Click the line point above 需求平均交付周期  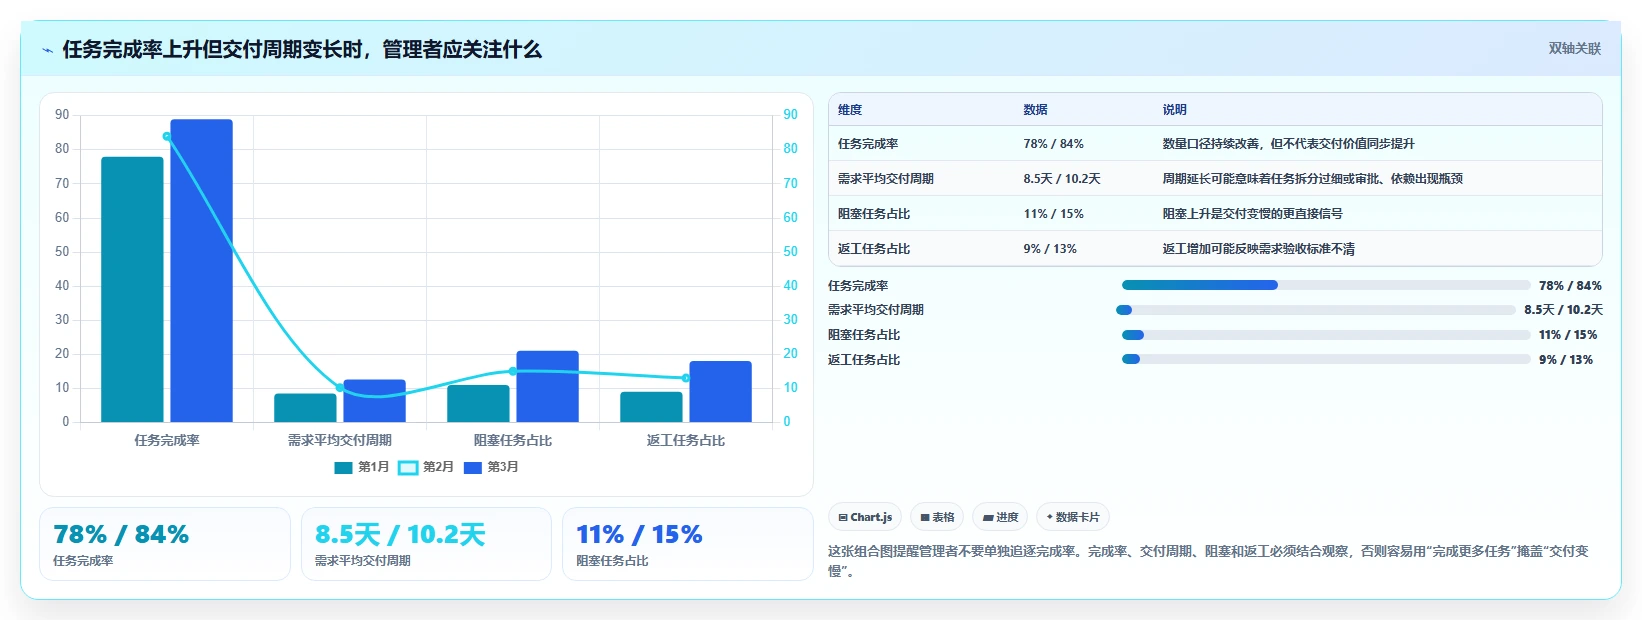coord(340,388)
